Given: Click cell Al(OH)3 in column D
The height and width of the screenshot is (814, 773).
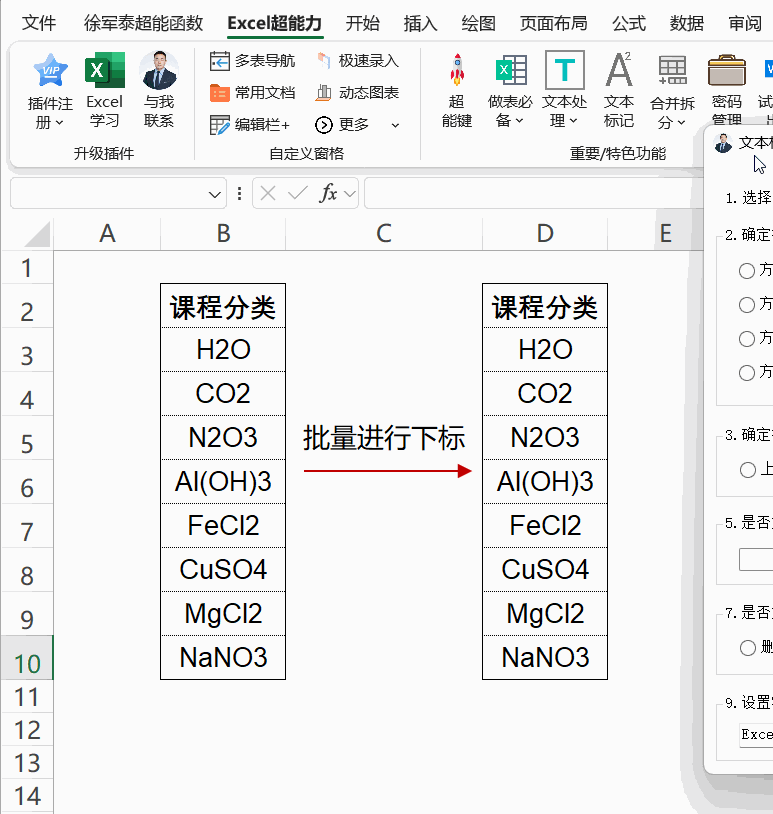Looking at the screenshot, I should coord(545,481).
